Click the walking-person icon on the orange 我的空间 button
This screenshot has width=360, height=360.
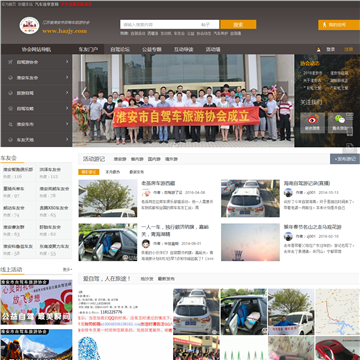click(324, 25)
